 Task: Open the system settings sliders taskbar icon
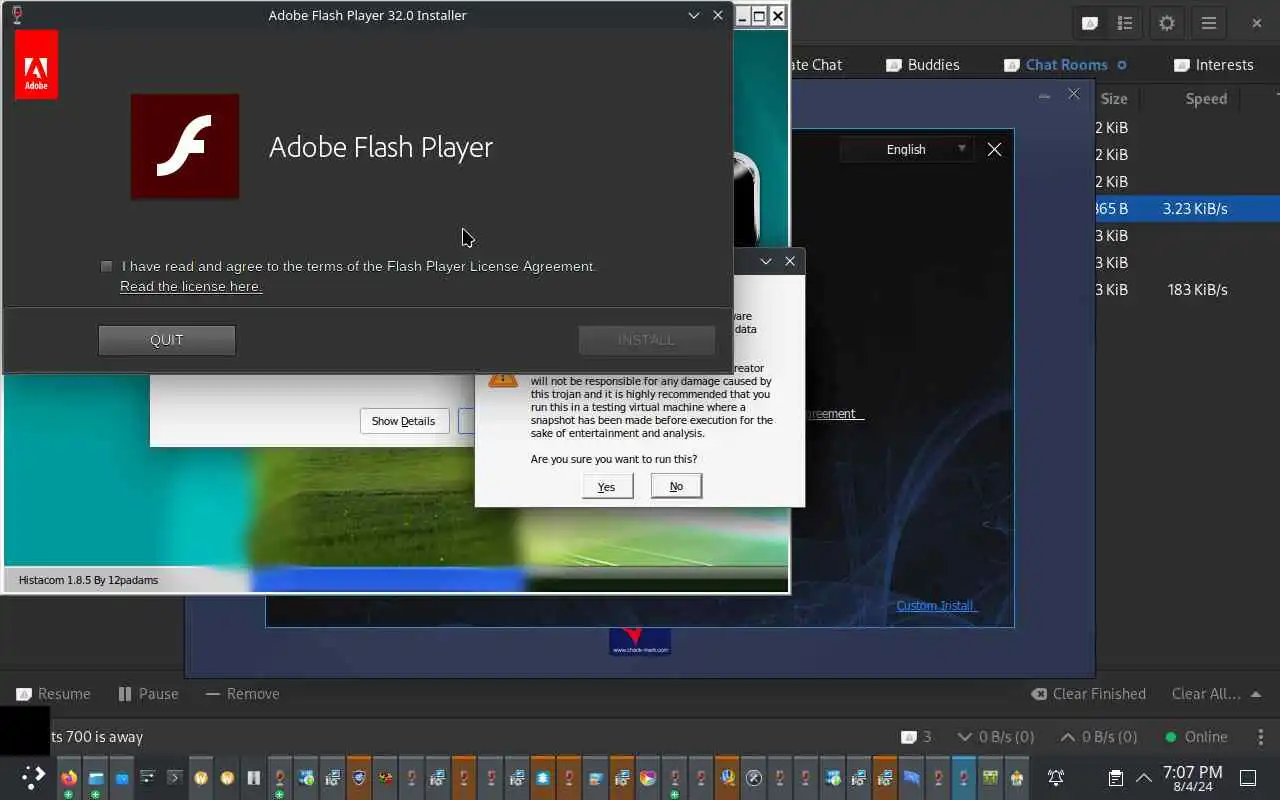[148, 777]
